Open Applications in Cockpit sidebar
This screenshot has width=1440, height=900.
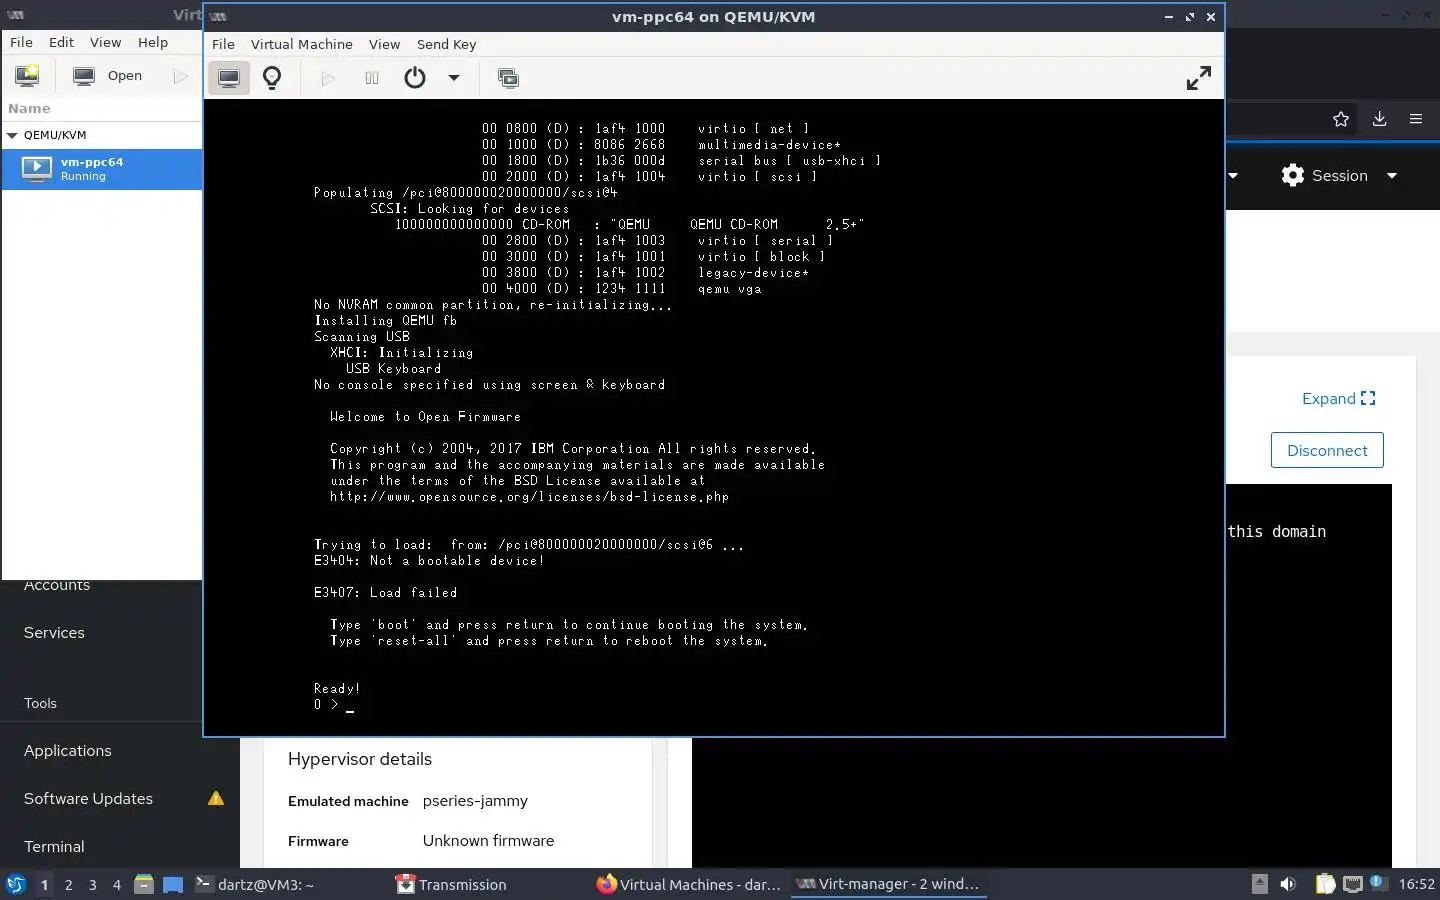(x=67, y=751)
